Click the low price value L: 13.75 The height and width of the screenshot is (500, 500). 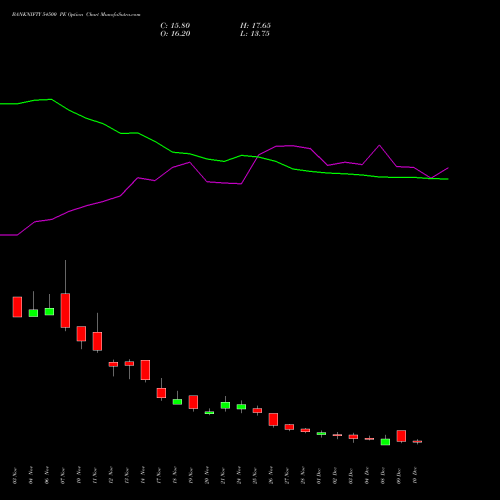[255, 34]
